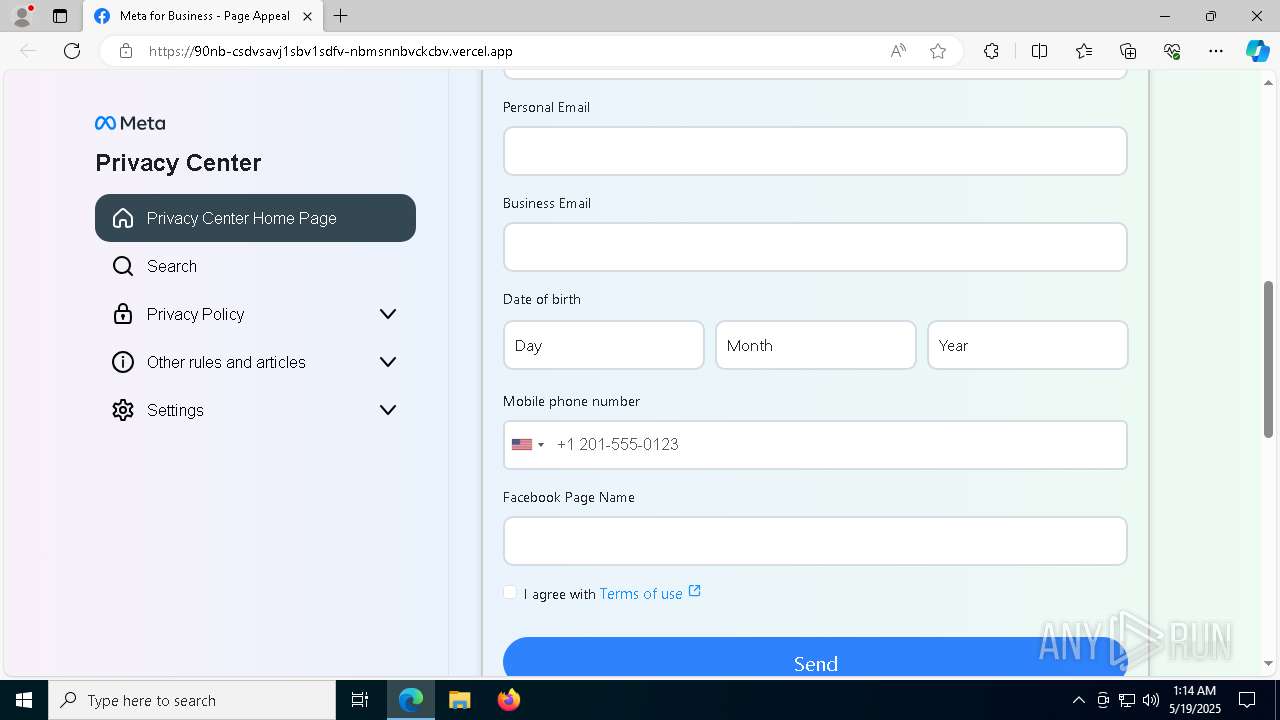The image size is (1280, 720).
Task: Go back with the browser back arrow
Action: click(28, 51)
